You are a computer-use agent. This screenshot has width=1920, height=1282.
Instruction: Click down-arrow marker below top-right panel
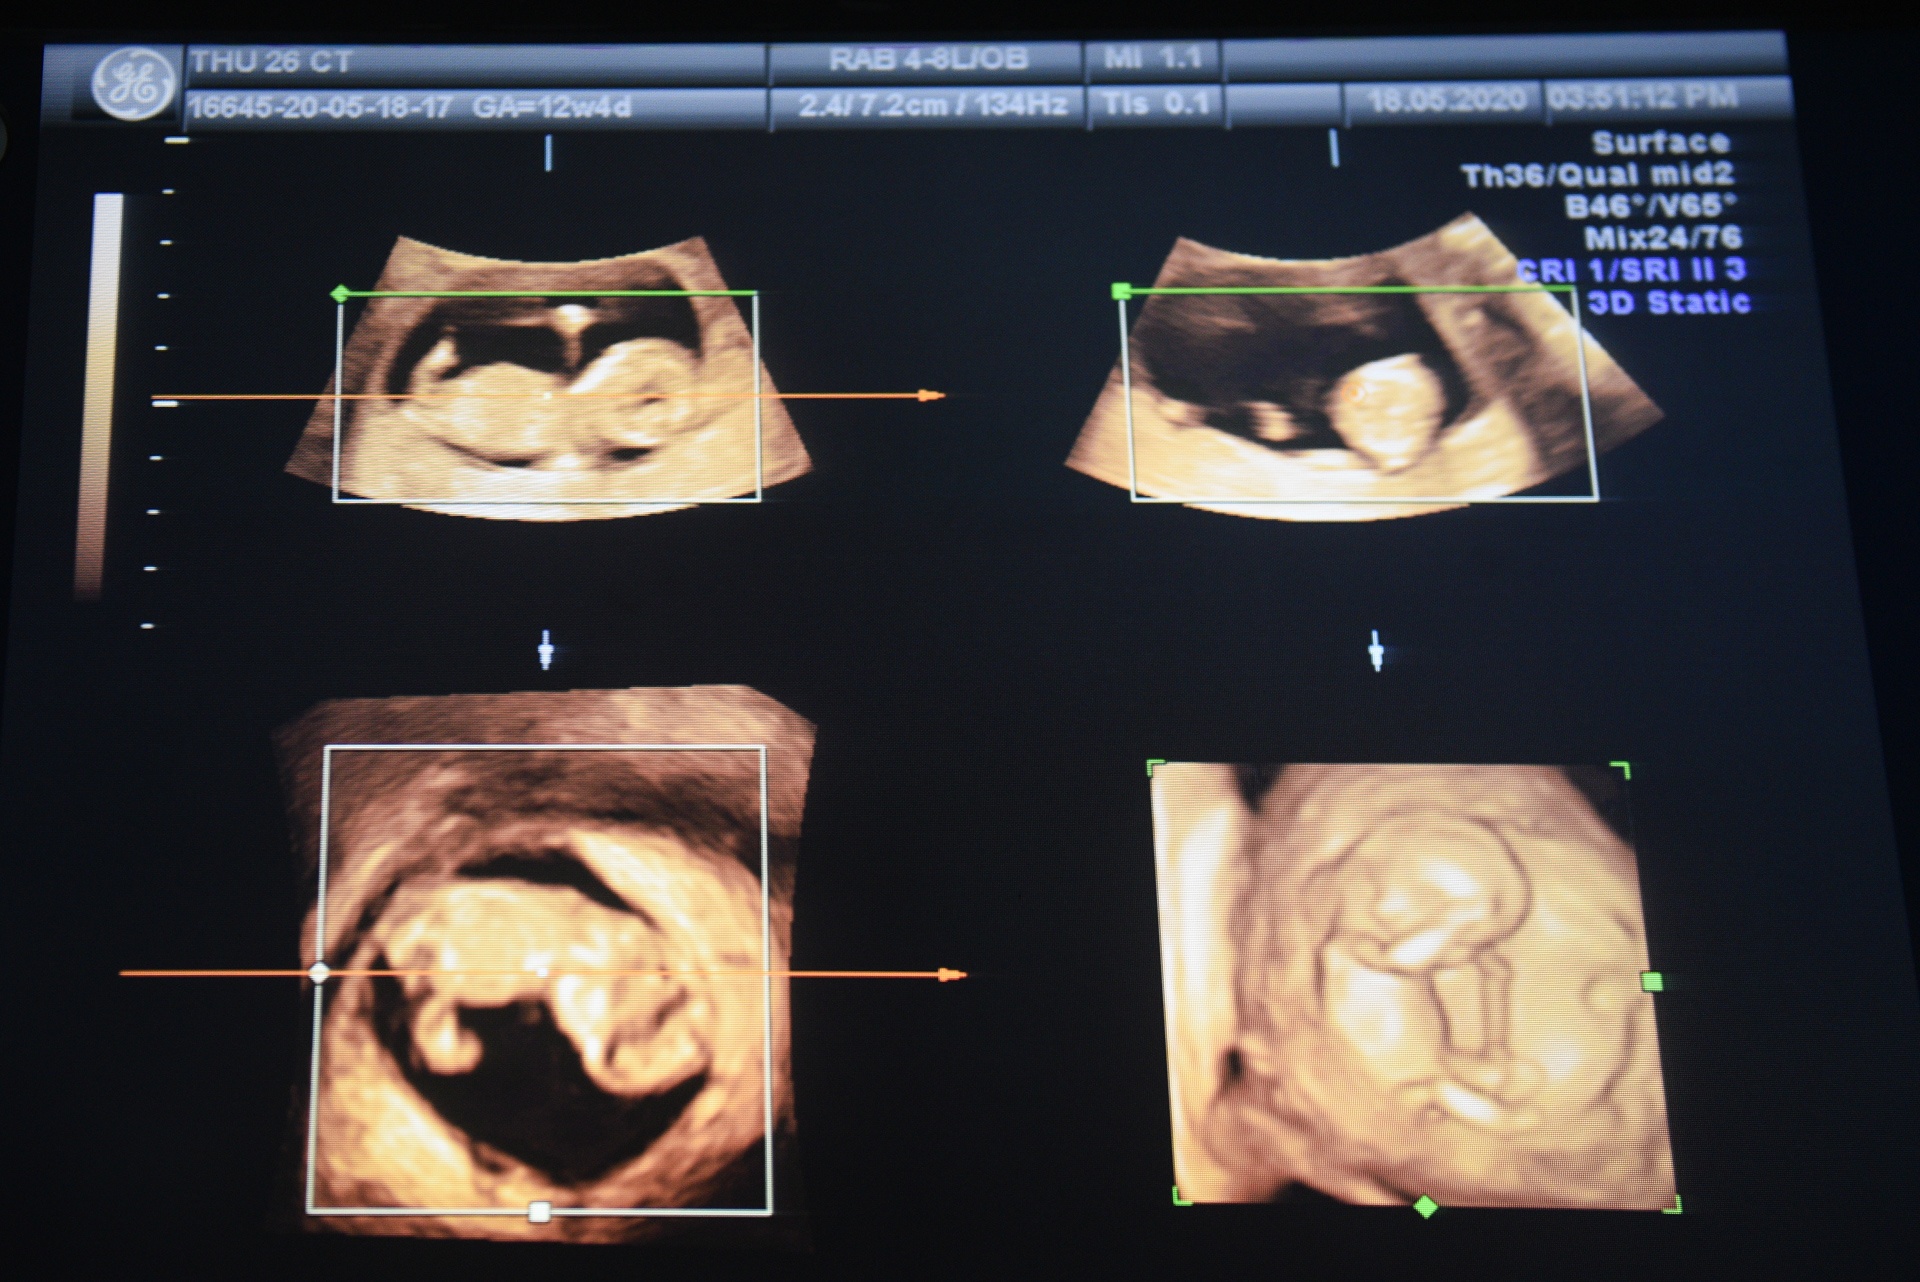(1377, 650)
